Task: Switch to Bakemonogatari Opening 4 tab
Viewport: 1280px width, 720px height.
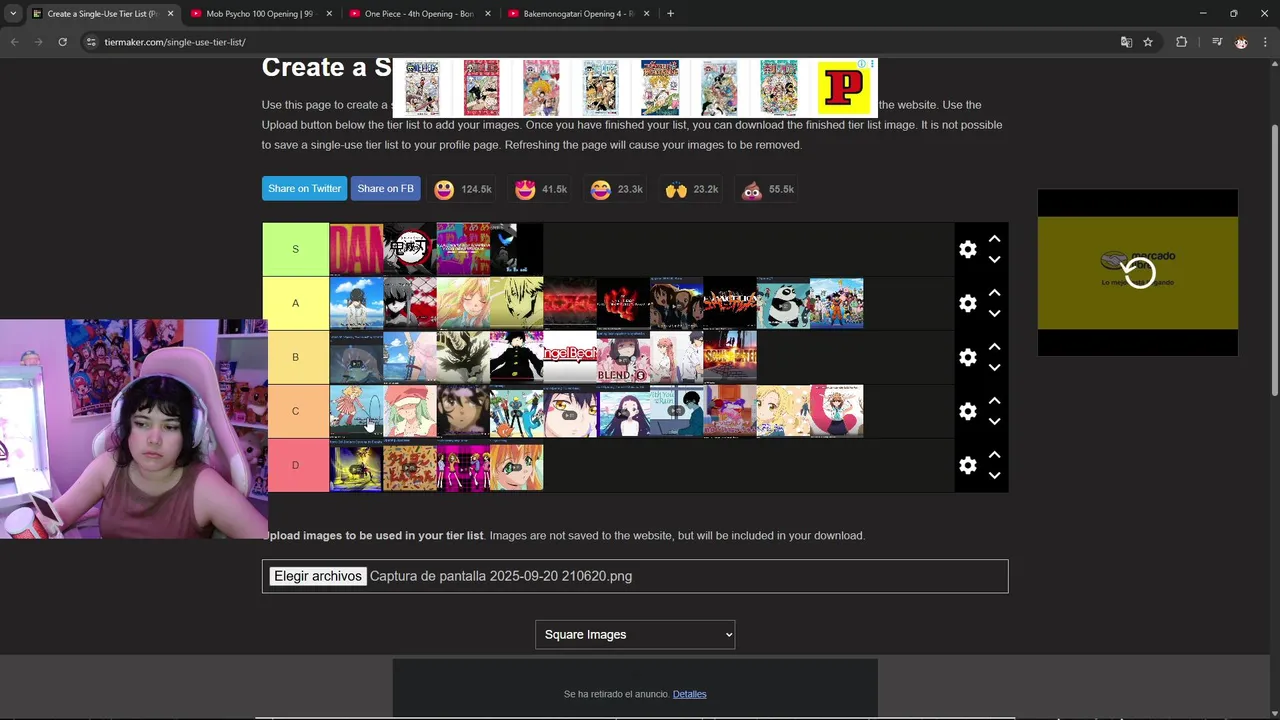Action: (x=578, y=14)
